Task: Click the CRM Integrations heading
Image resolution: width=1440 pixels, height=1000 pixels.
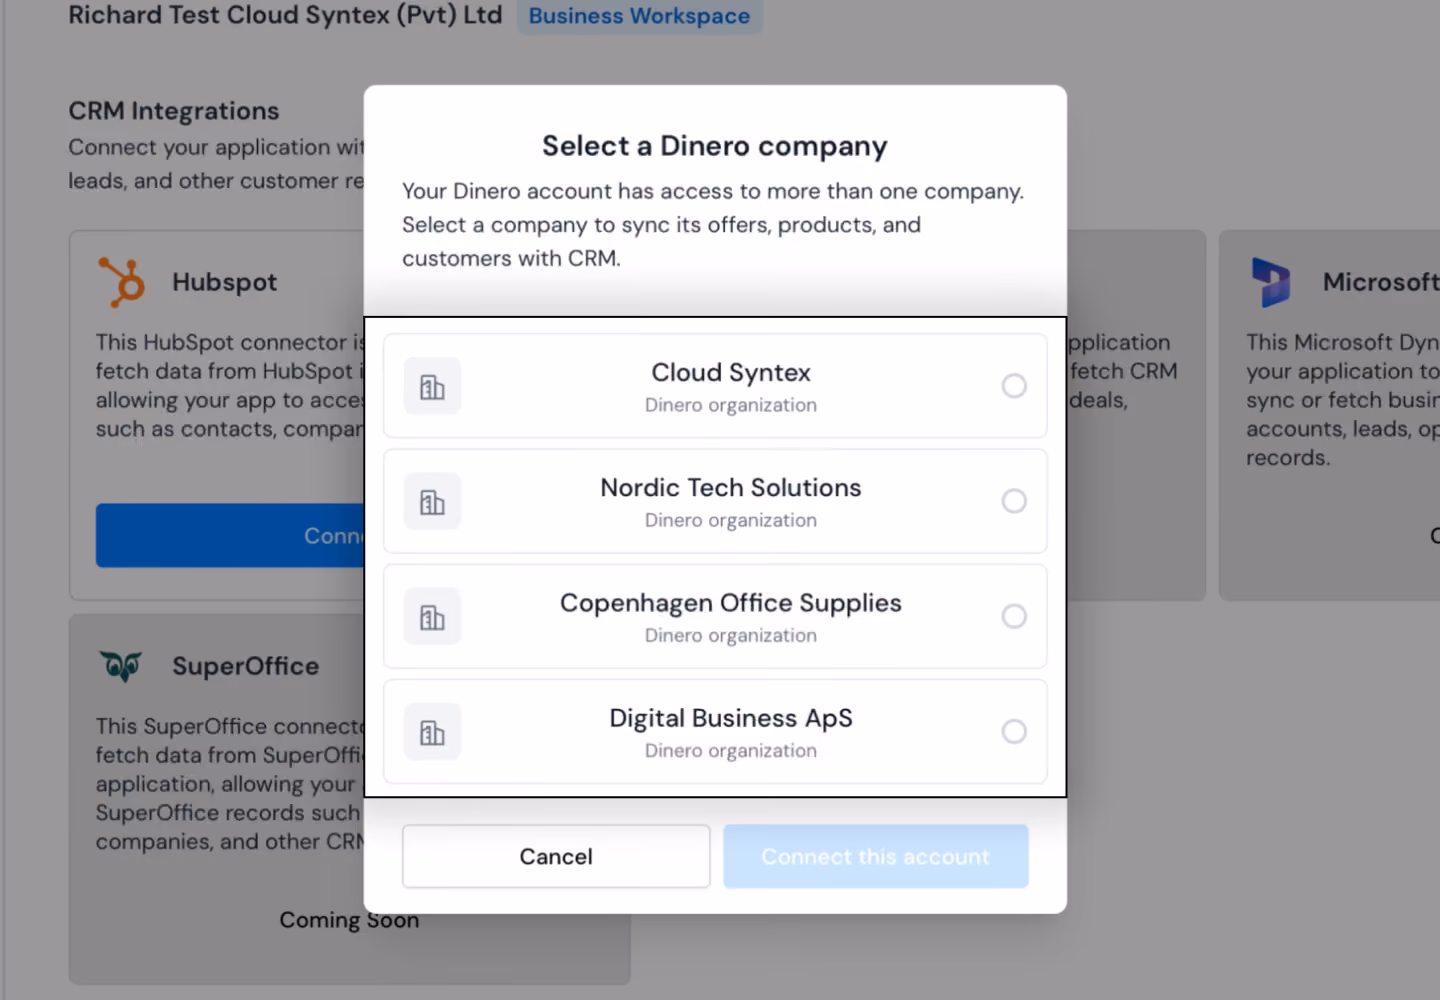Action: [x=174, y=111]
